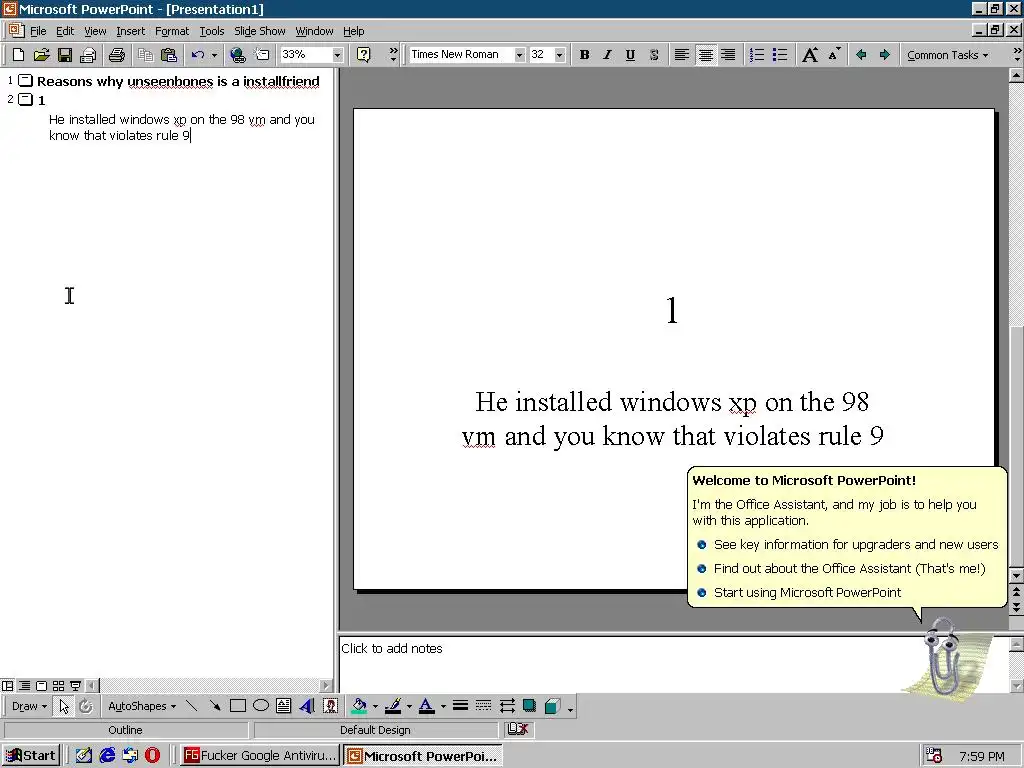Apply text Shadow with the S icon
Screen dimensions: 1024x768
(654, 55)
